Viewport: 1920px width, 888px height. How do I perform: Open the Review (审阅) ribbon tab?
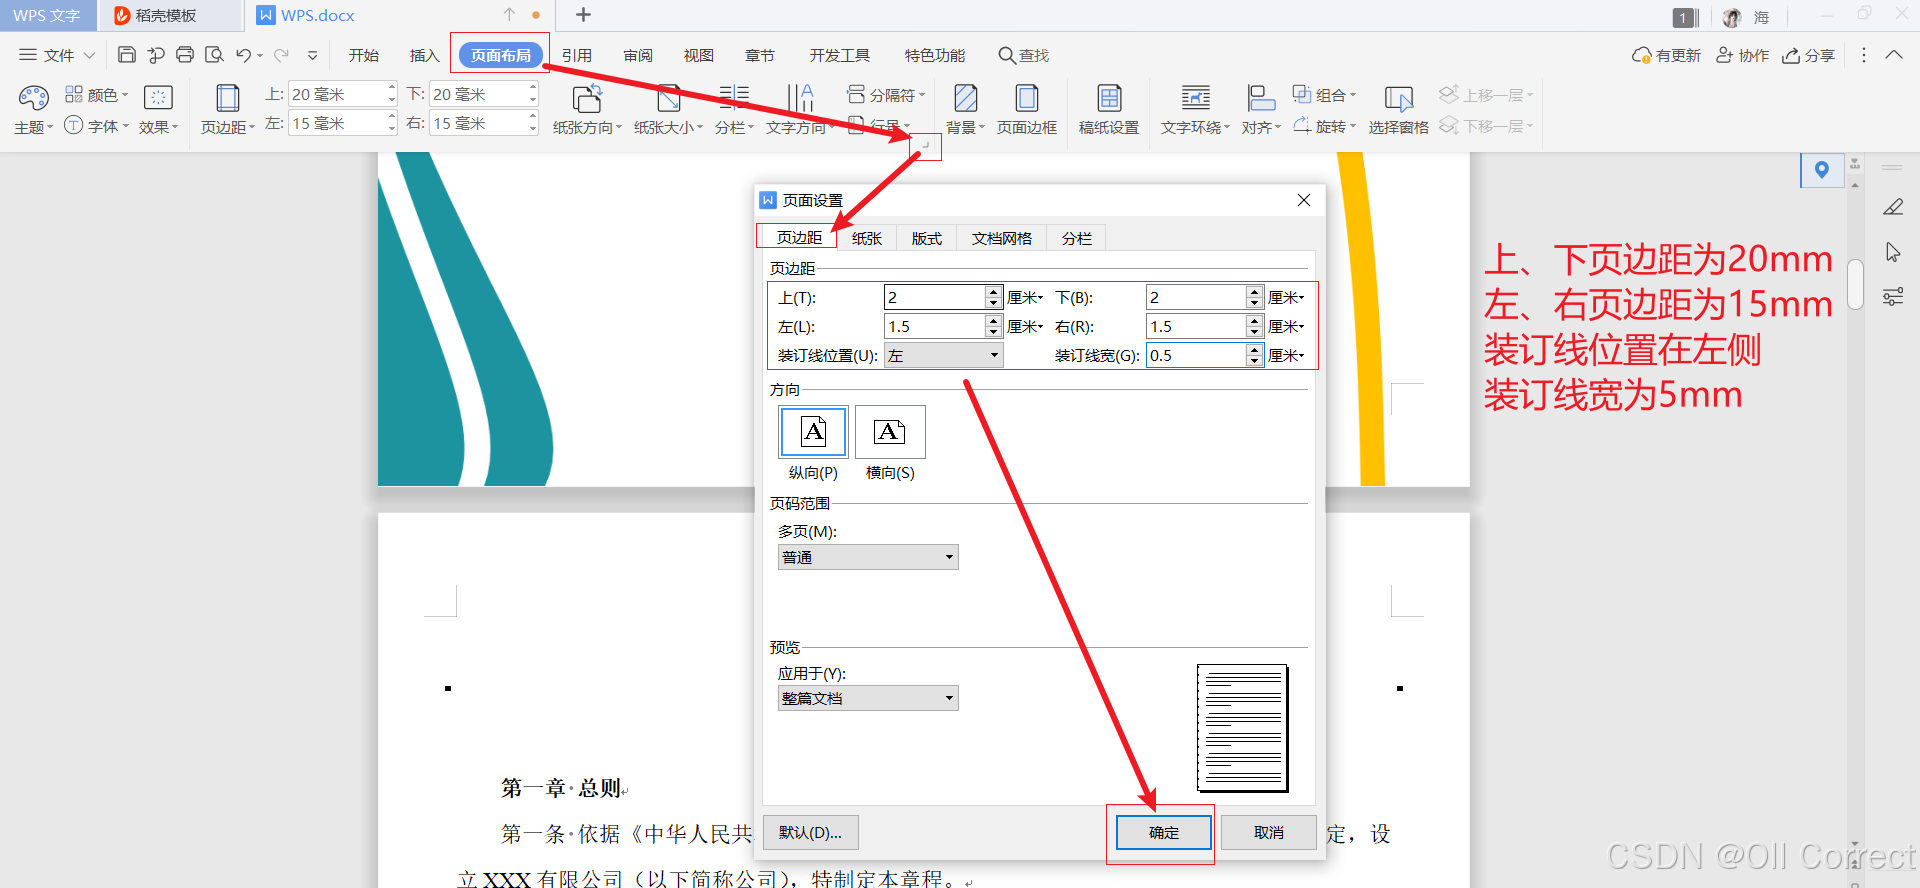pyautogui.click(x=638, y=55)
